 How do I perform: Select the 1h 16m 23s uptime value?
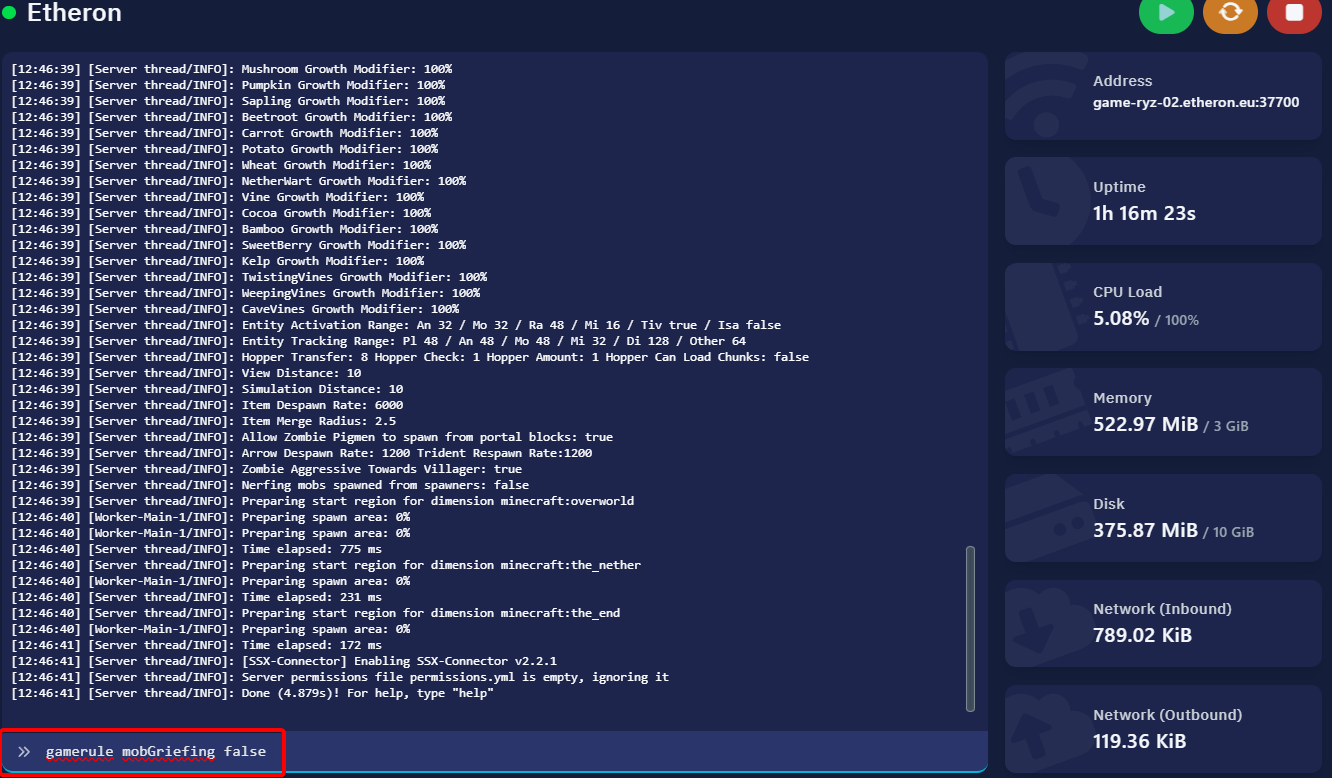coord(1144,213)
